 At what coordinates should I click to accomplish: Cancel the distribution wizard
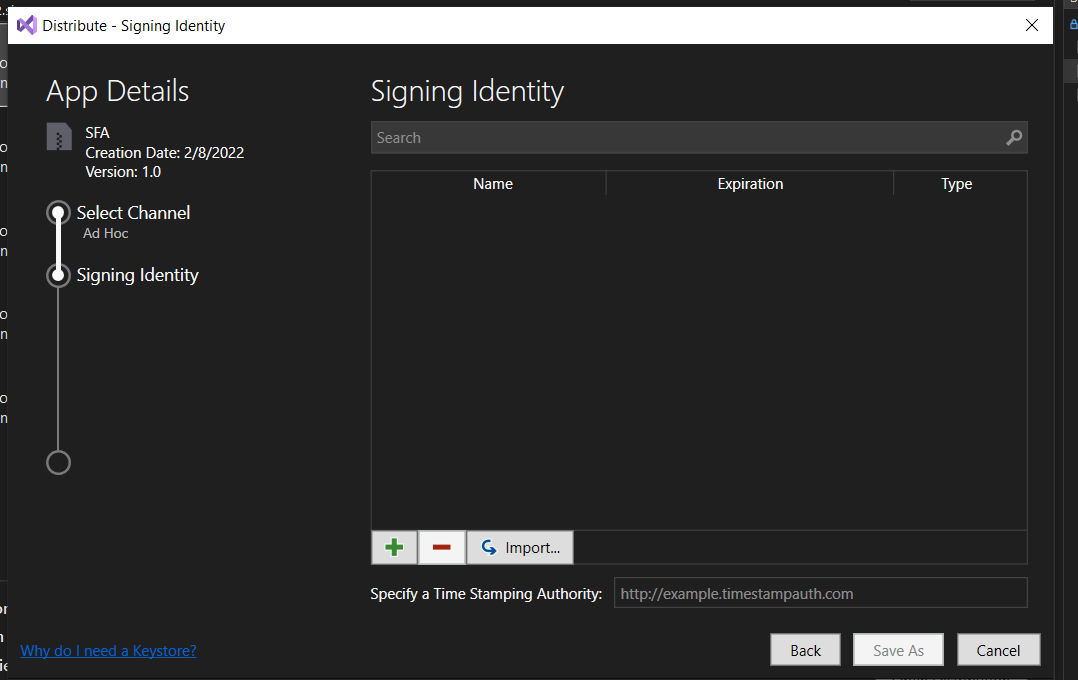pyautogui.click(x=998, y=649)
